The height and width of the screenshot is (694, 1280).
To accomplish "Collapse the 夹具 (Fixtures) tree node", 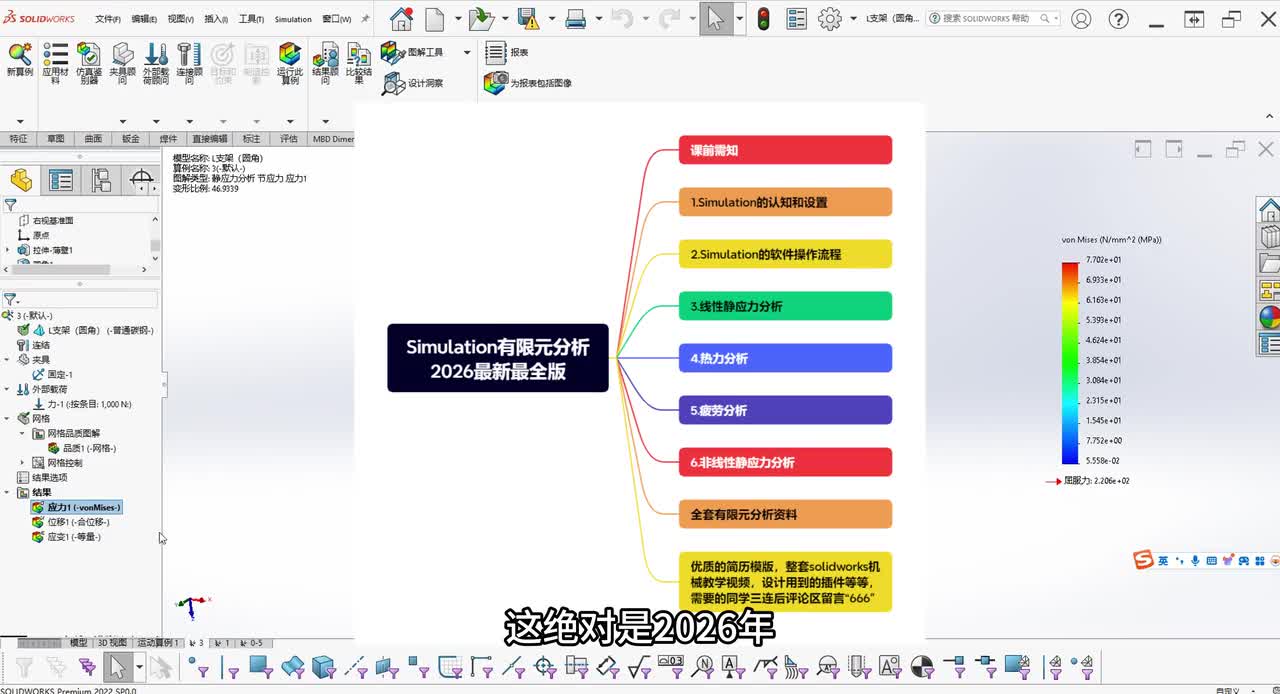I will point(8,360).
